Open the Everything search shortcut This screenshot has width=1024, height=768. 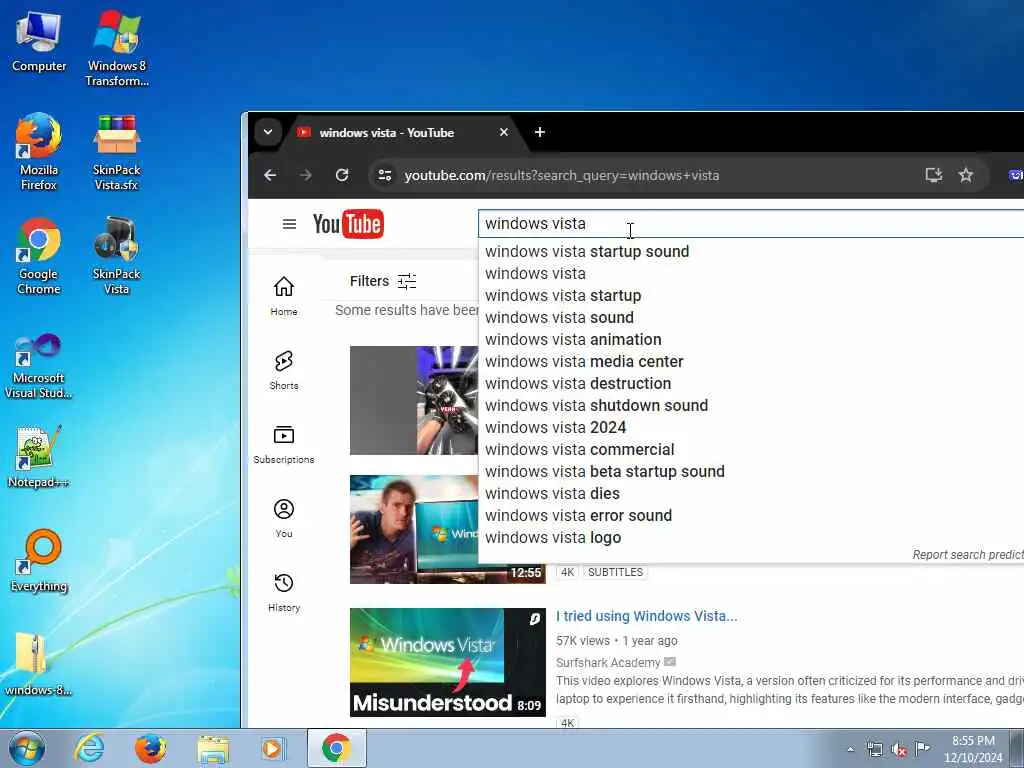(39, 560)
